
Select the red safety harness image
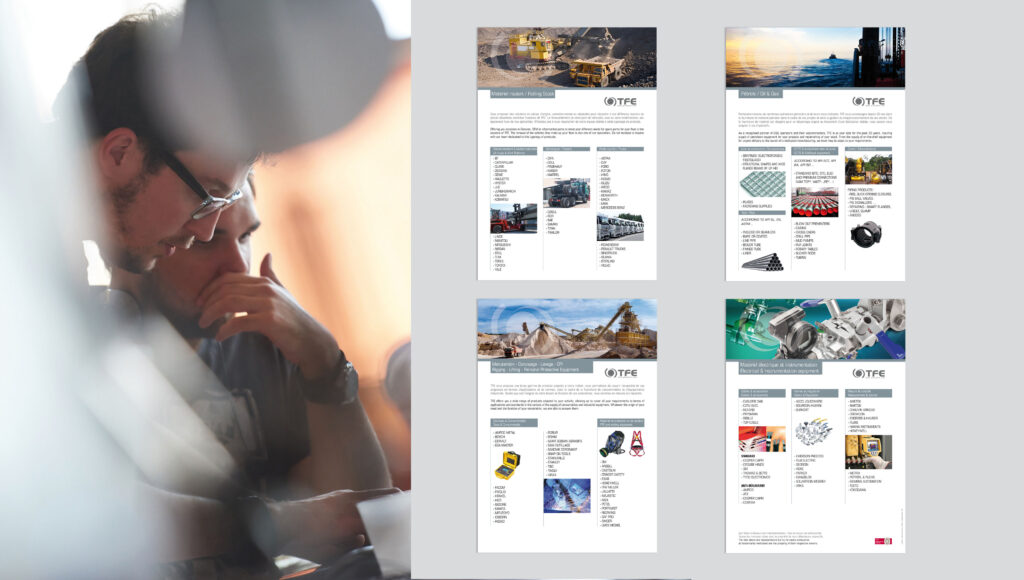(637, 446)
